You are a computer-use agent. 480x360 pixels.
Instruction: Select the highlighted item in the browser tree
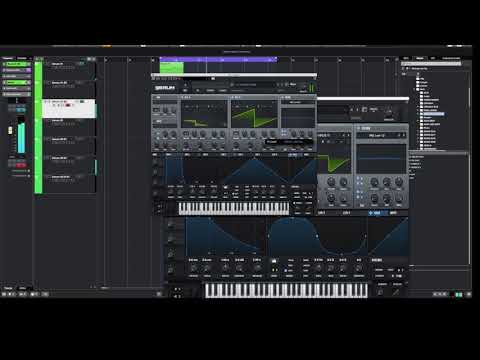434,114
